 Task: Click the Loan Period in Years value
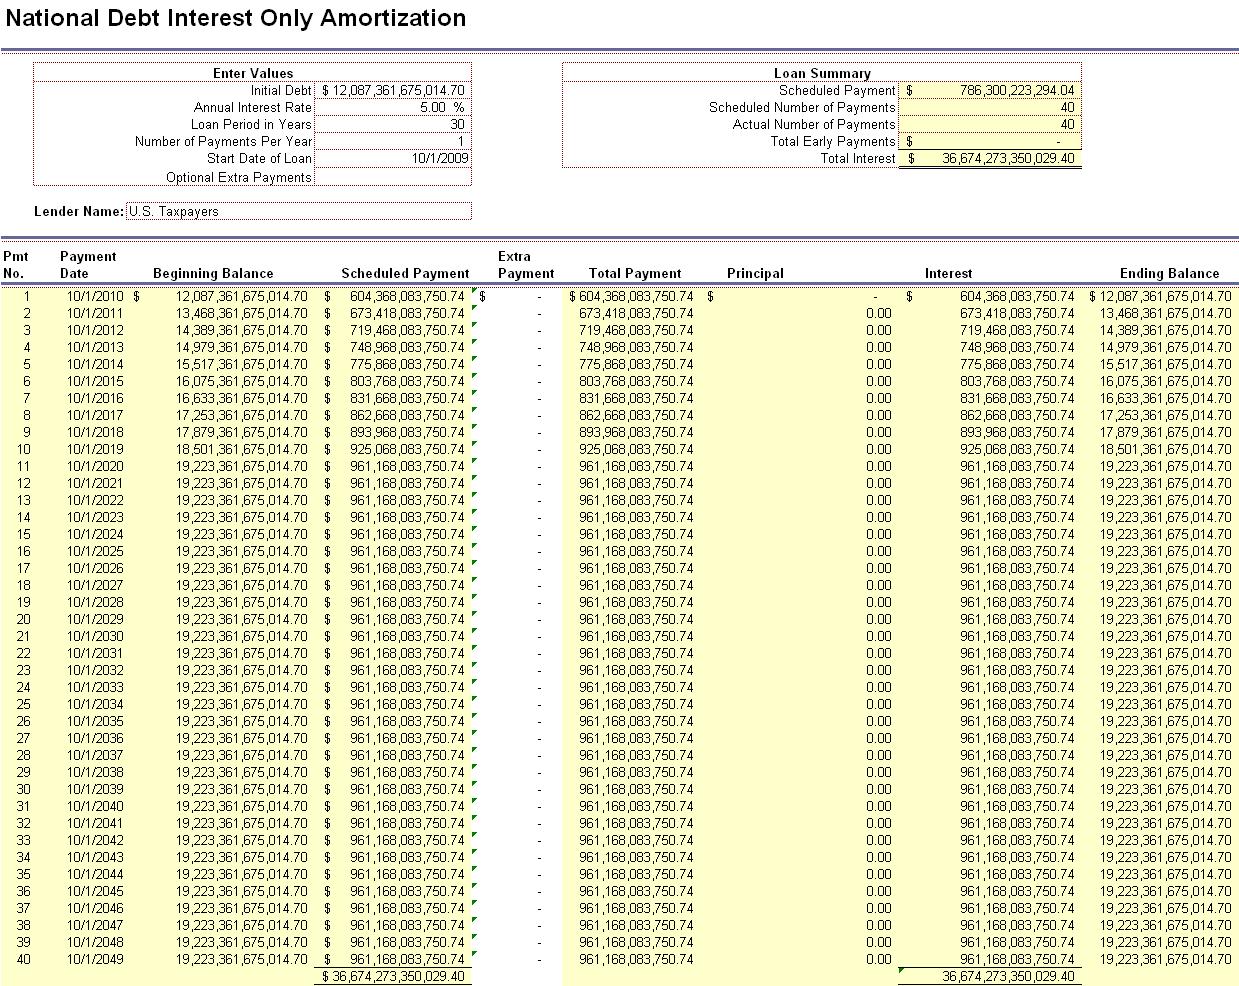tap(393, 124)
